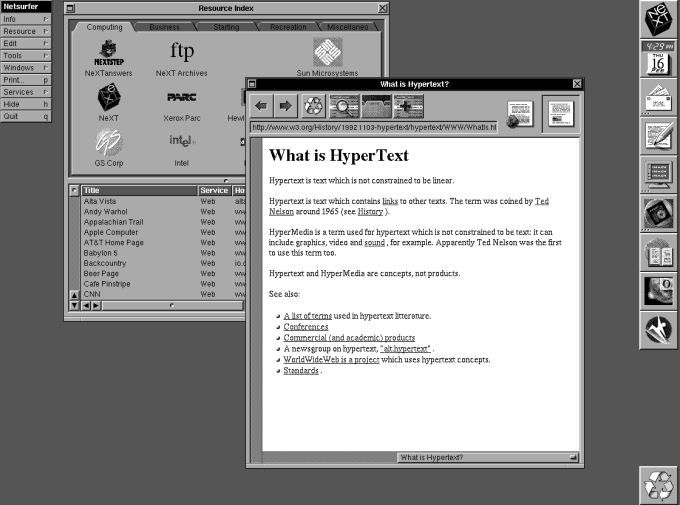This screenshot has width=680, height=505.
Task: Switch to the Miscellaneous tab
Action: (347, 27)
